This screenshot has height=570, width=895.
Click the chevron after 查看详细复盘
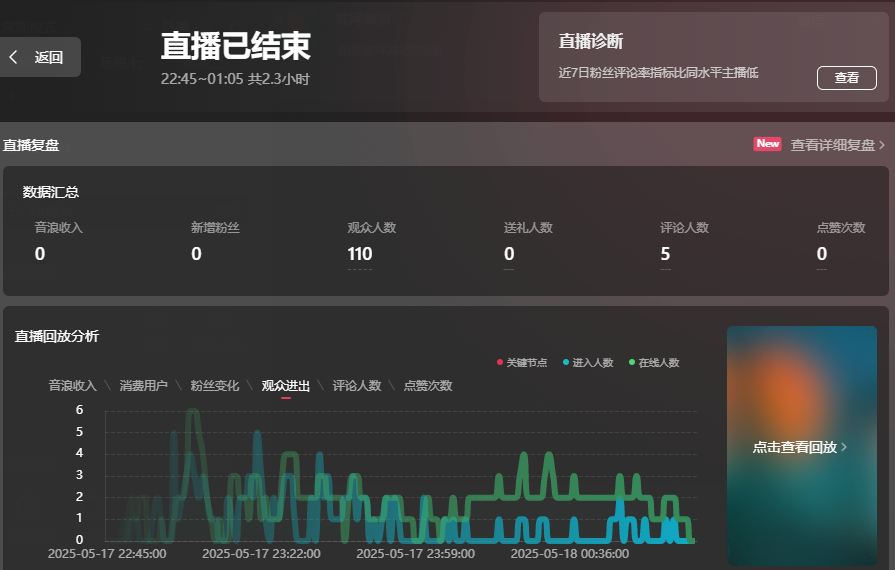(x=882, y=145)
